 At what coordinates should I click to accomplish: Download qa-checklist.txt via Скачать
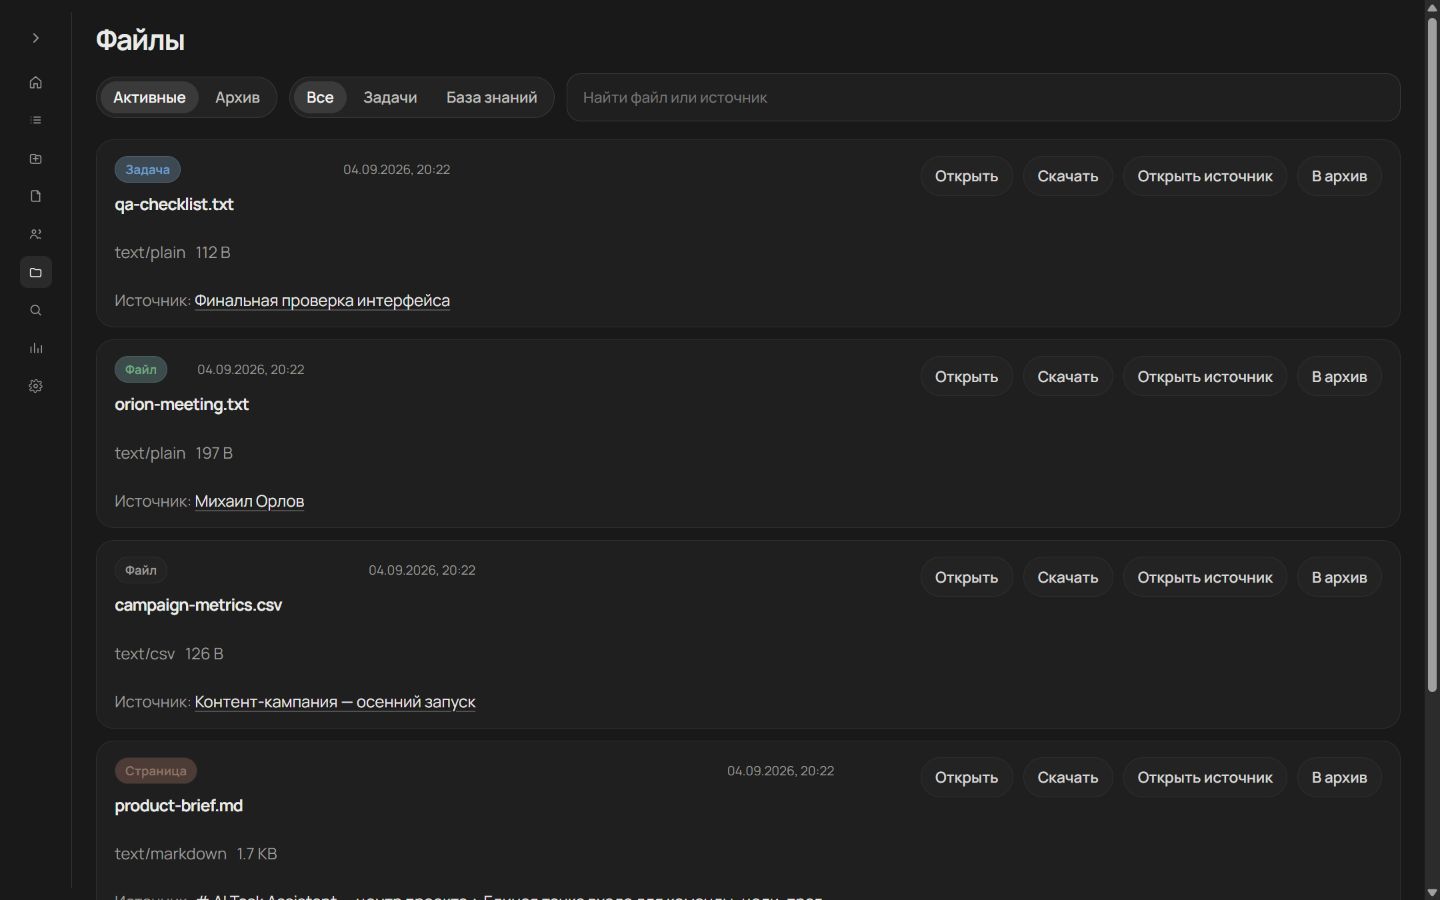point(1067,176)
